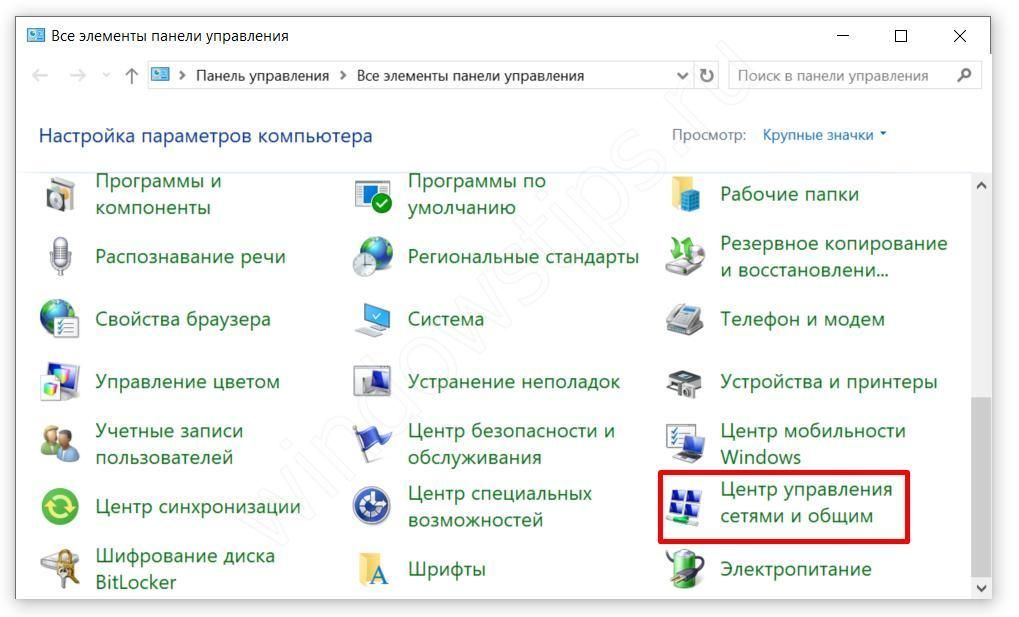This screenshot has height=617, width=1019.
Task: Expand the Крупные значки view dropdown
Action: click(x=824, y=135)
